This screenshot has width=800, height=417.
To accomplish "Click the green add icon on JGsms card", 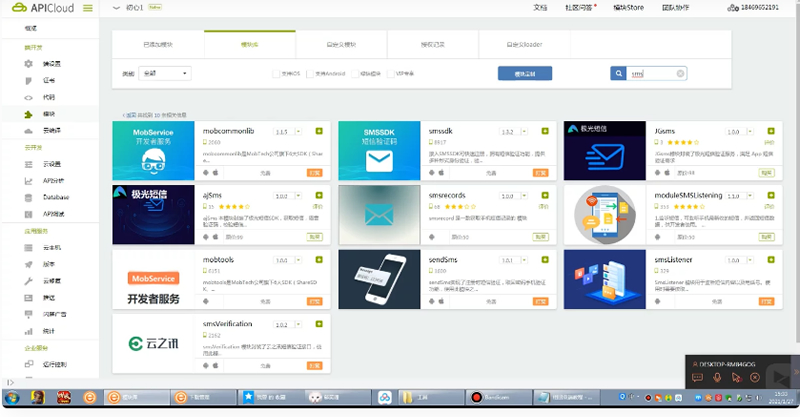I will pyautogui.click(x=771, y=131).
